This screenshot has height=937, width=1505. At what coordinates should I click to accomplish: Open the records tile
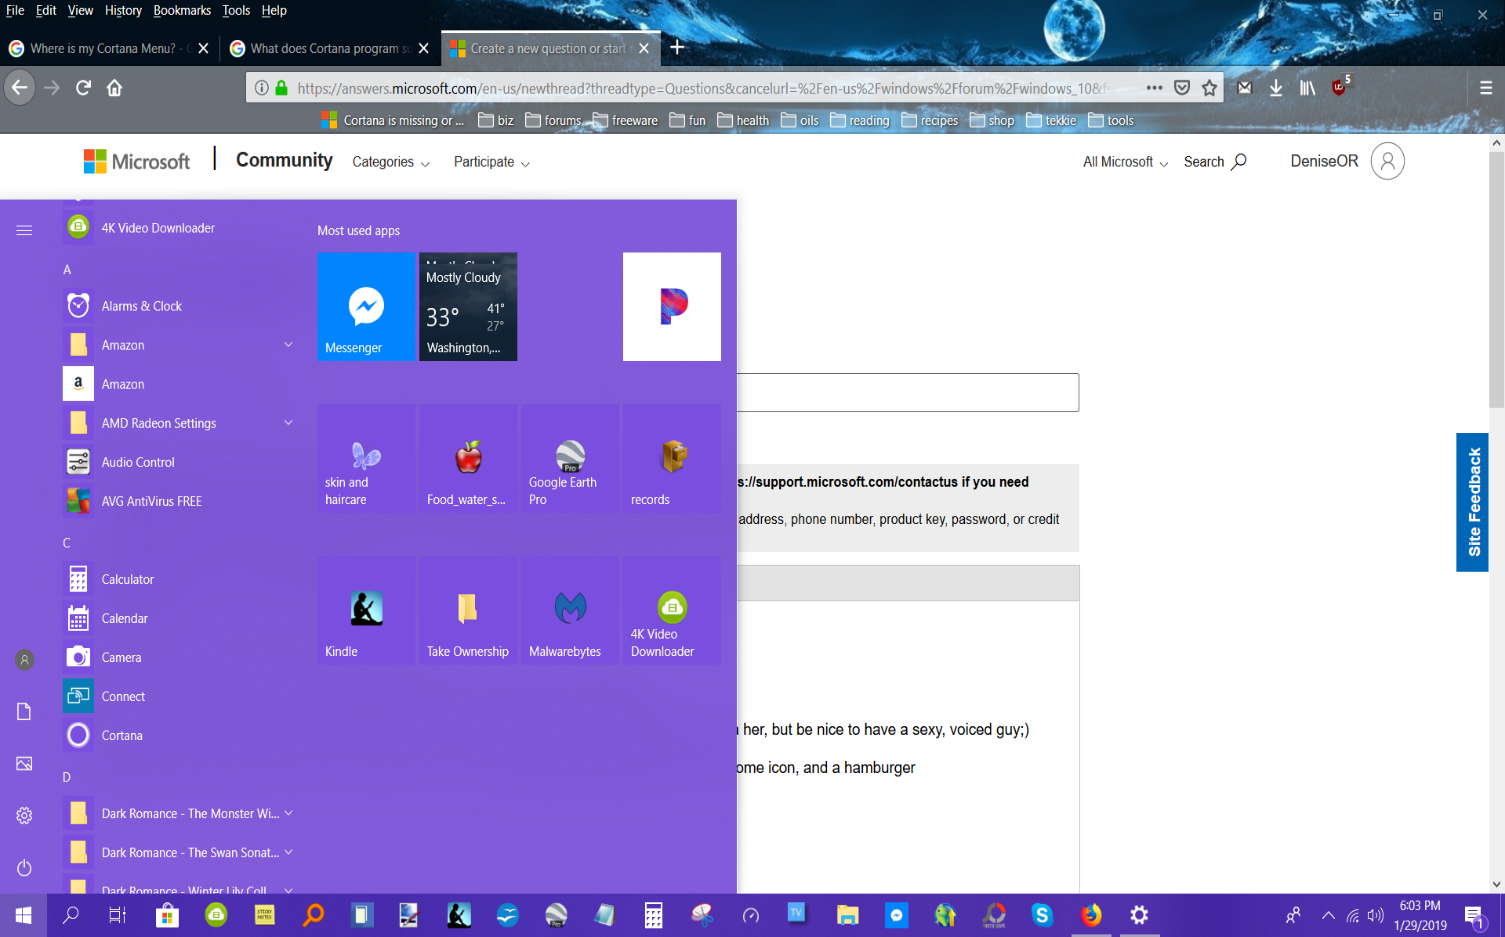click(x=672, y=459)
